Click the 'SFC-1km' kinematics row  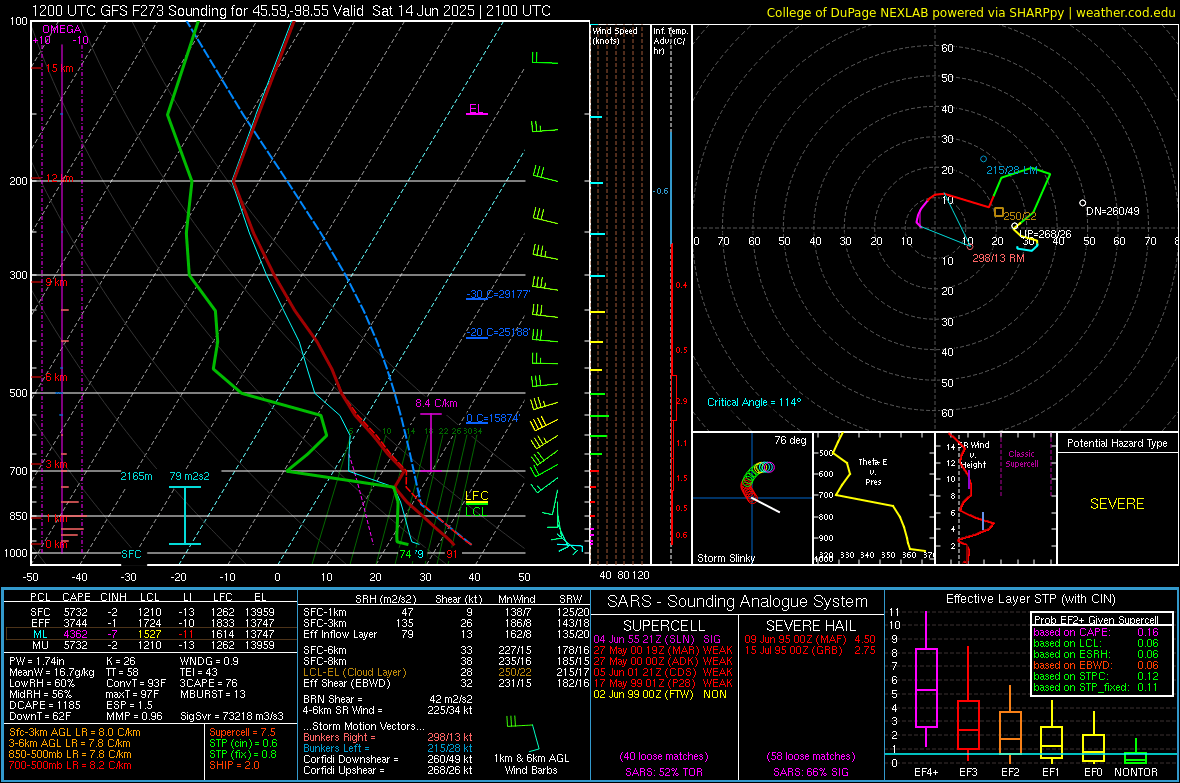tap(446, 613)
